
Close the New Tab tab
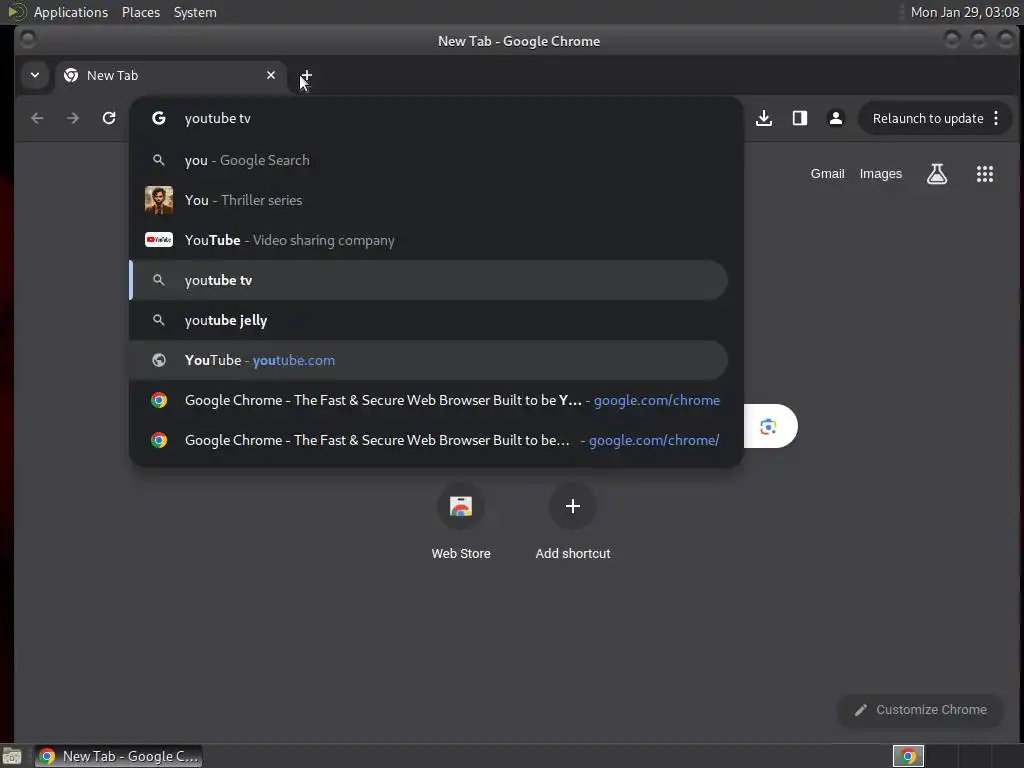(271, 75)
